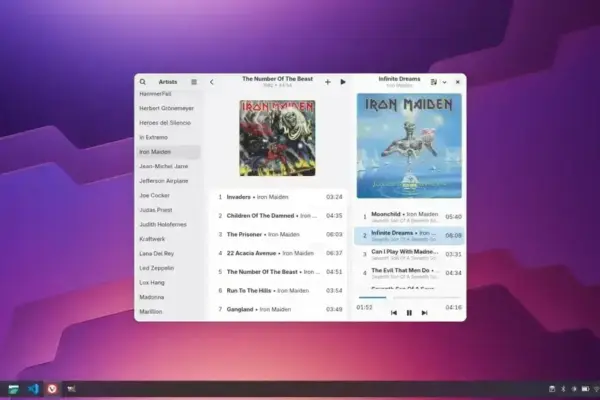Play track 6 Run To The Hills

coord(280,291)
